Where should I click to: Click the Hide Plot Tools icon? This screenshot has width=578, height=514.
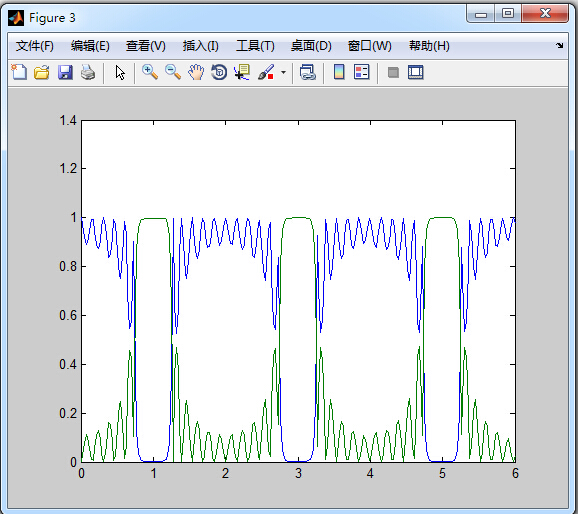[393, 72]
